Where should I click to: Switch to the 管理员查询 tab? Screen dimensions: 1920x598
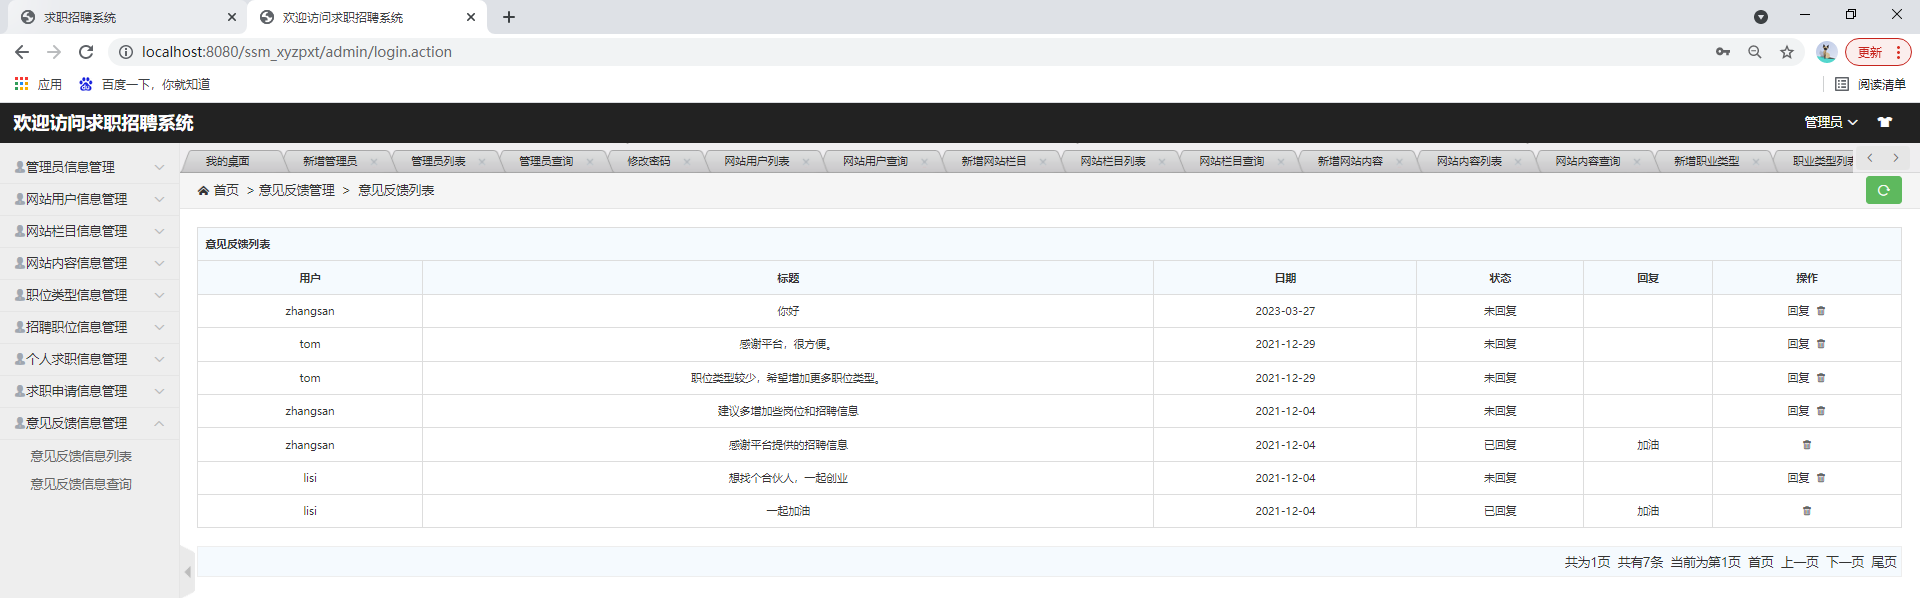coord(546,161)
